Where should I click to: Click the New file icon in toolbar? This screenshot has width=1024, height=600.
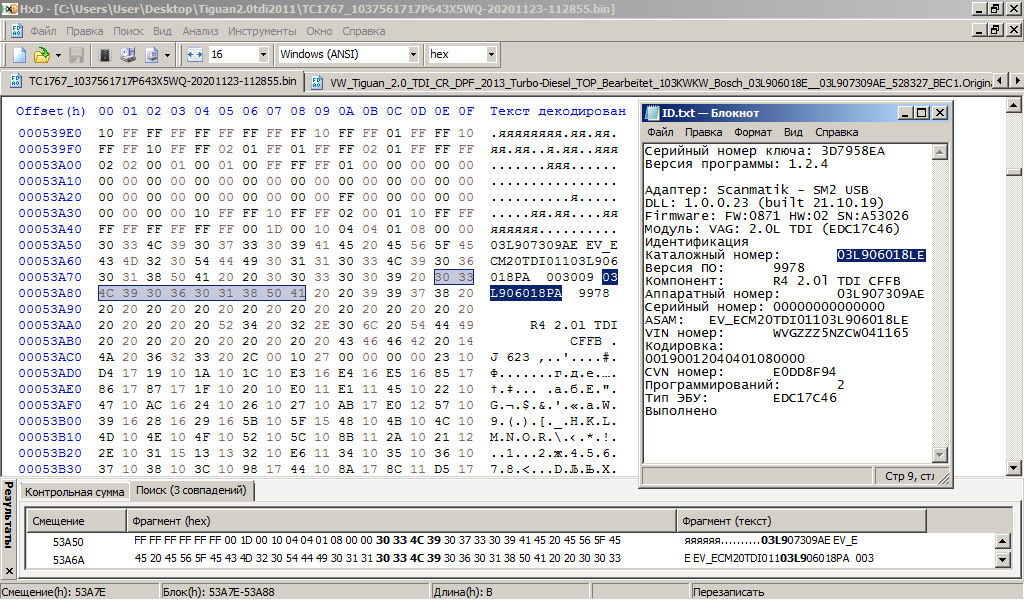pos(19,54)
